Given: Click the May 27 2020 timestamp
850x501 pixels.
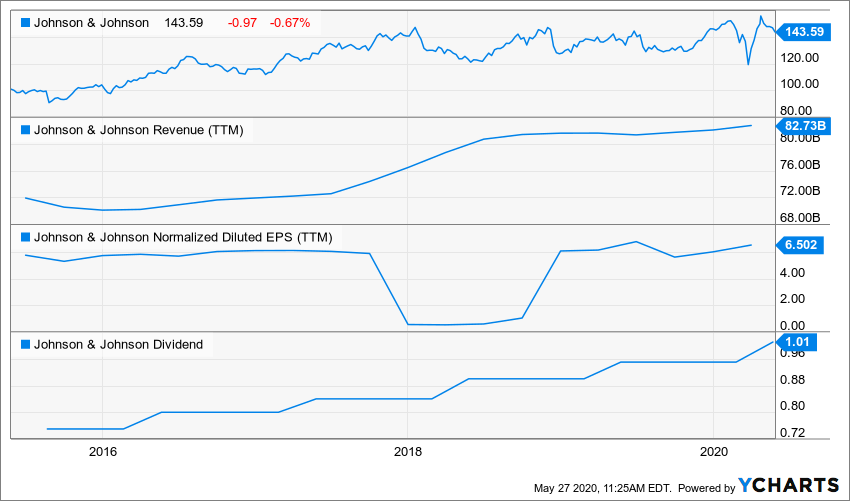Looking at the screenshot, I should click(x=600, y=487).
